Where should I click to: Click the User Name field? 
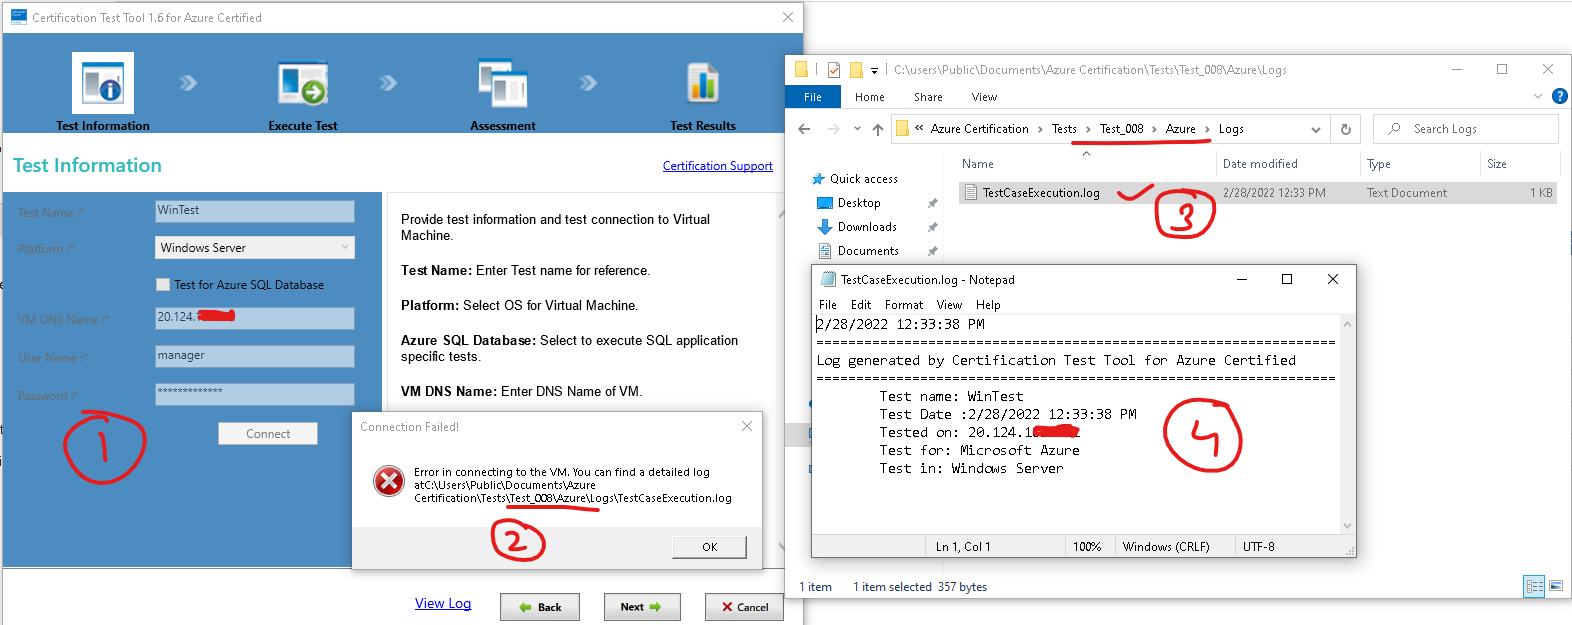(x=255, y=356)
